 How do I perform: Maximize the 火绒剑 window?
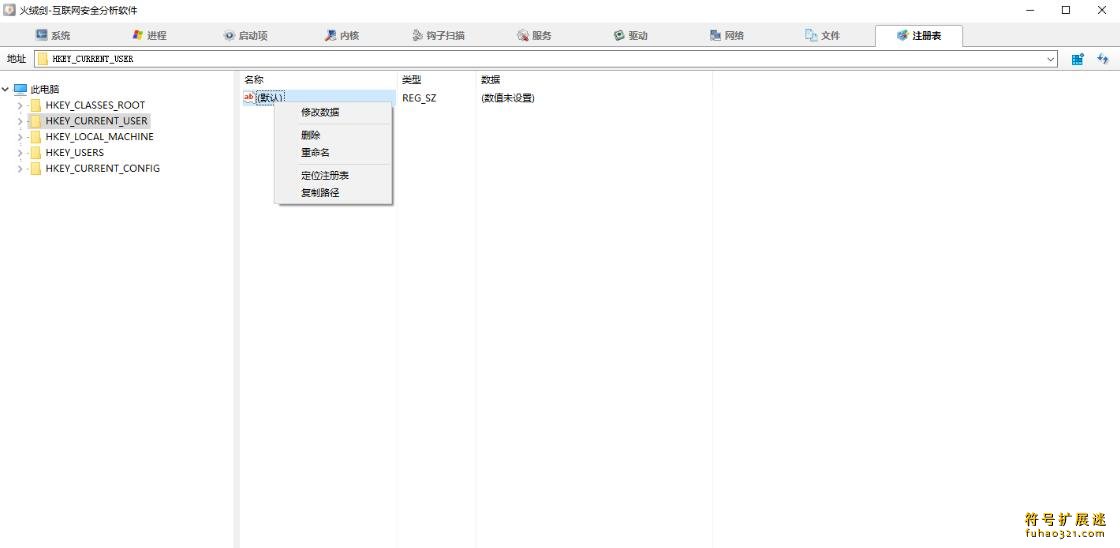click(x=1066, y=10)
